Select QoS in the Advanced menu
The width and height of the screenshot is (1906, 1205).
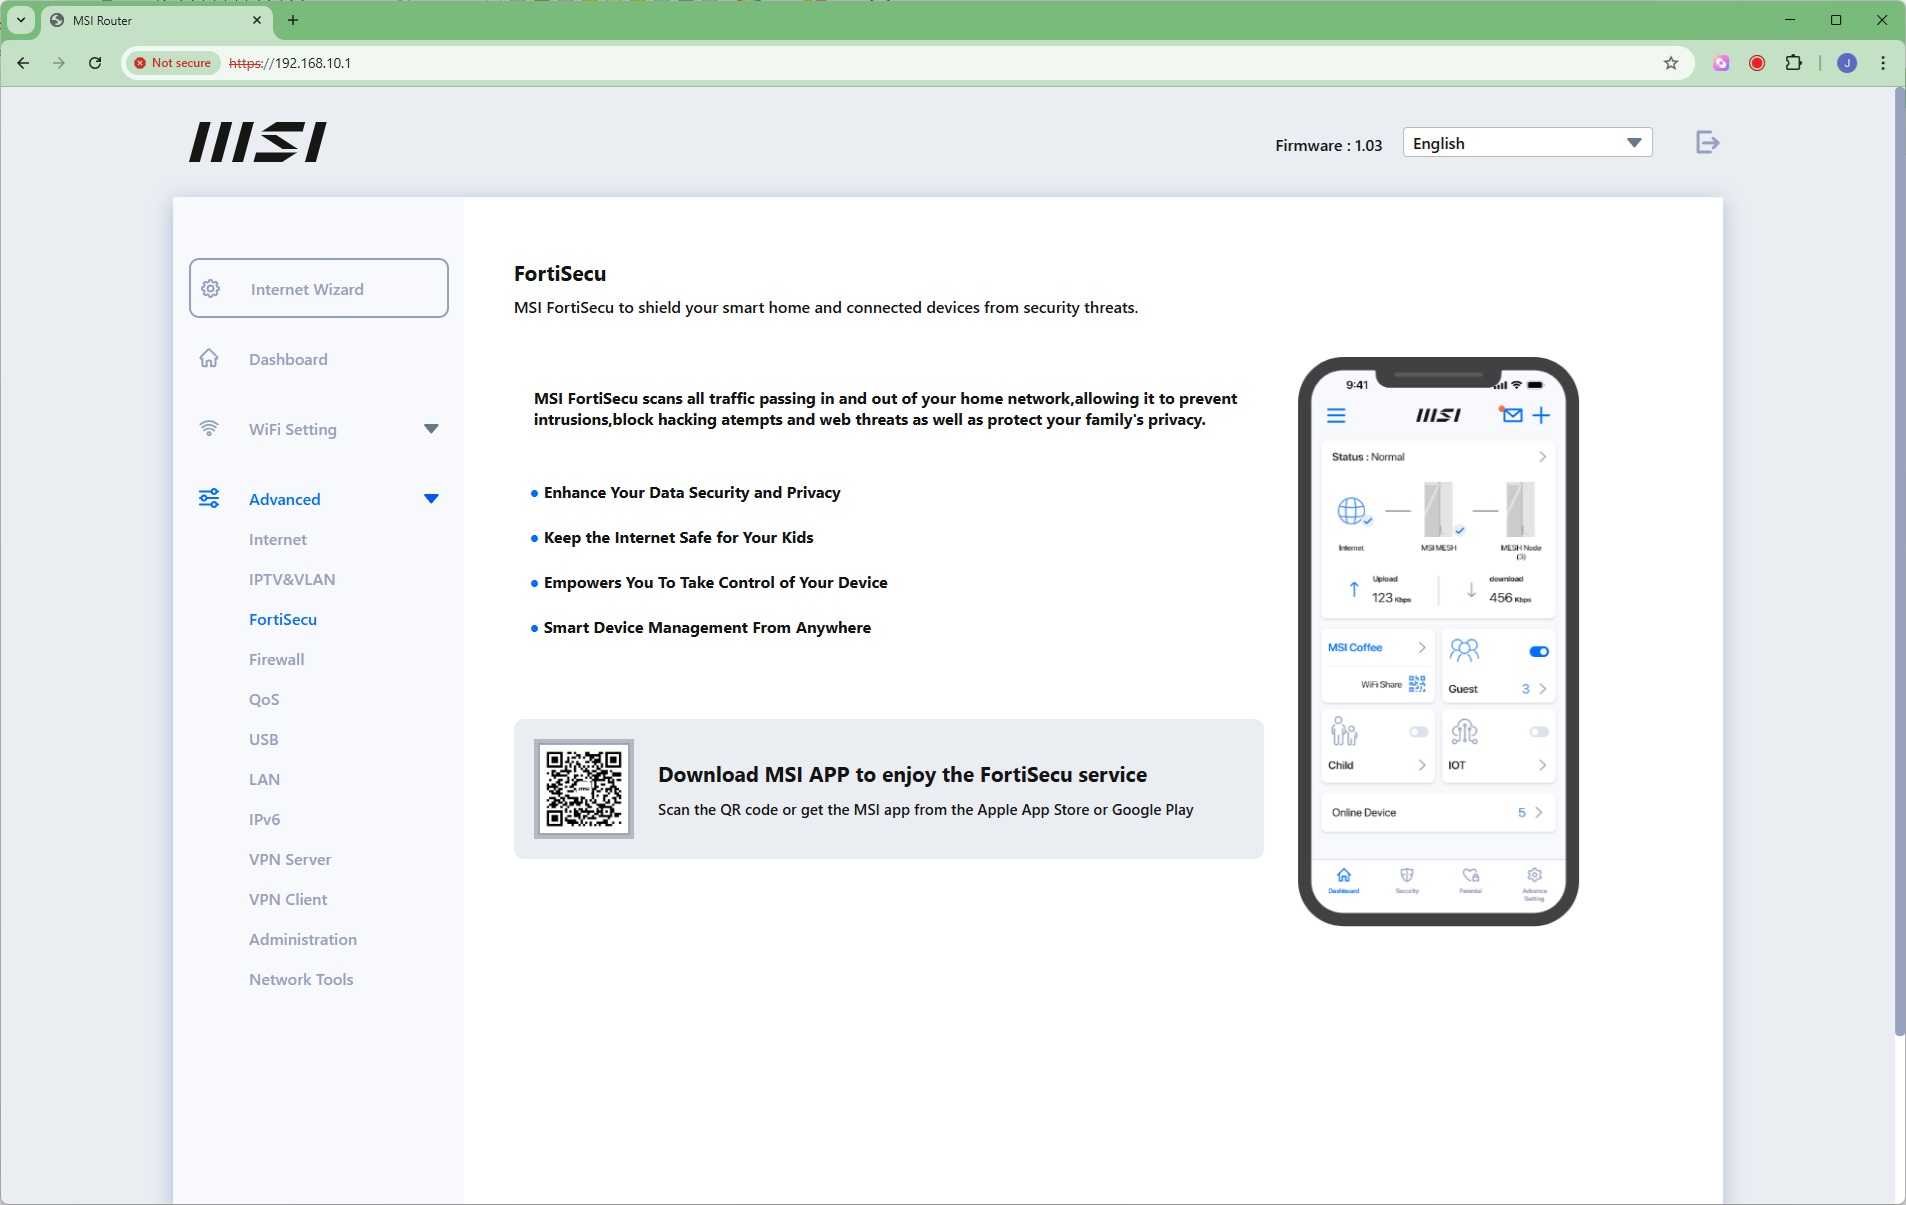pyautogui.click(x=264, y=700)
